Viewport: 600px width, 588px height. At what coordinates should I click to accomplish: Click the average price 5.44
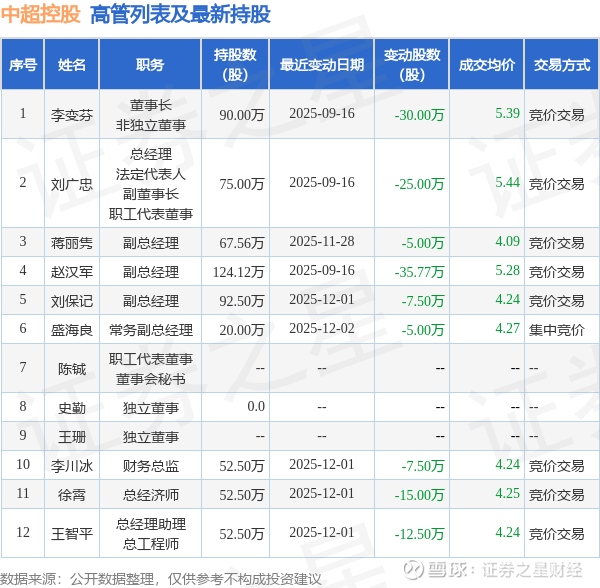coord(507,182)
